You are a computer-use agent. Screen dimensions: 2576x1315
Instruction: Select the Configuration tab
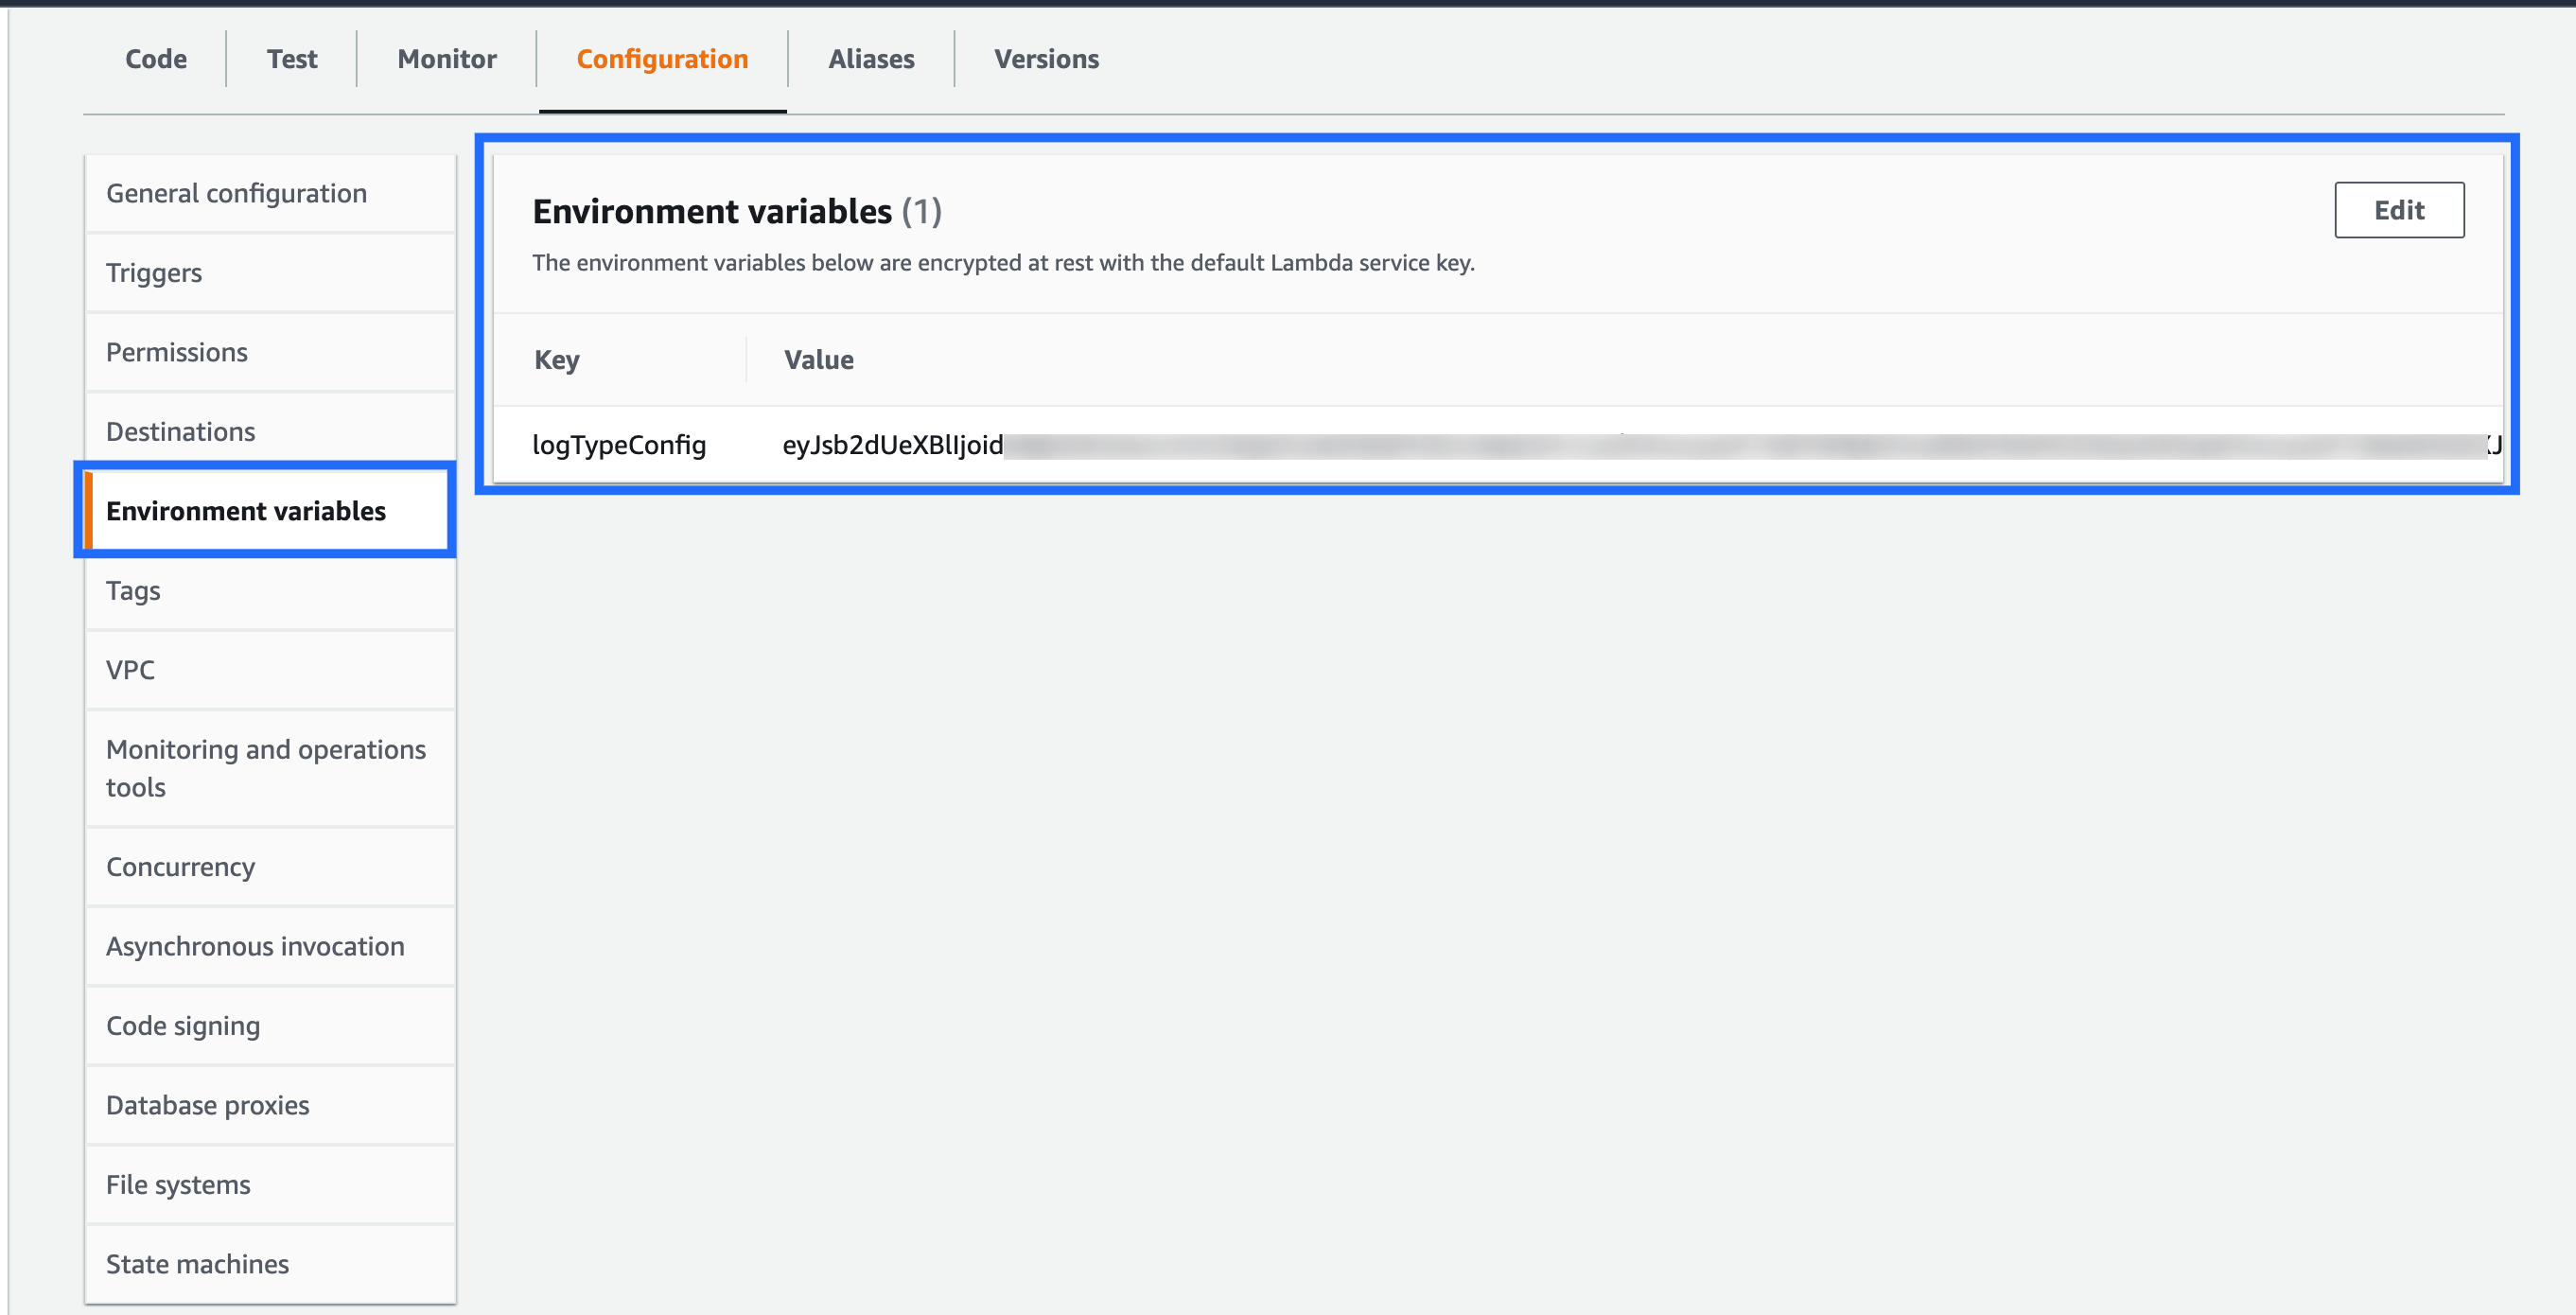(x=662, y=59)
